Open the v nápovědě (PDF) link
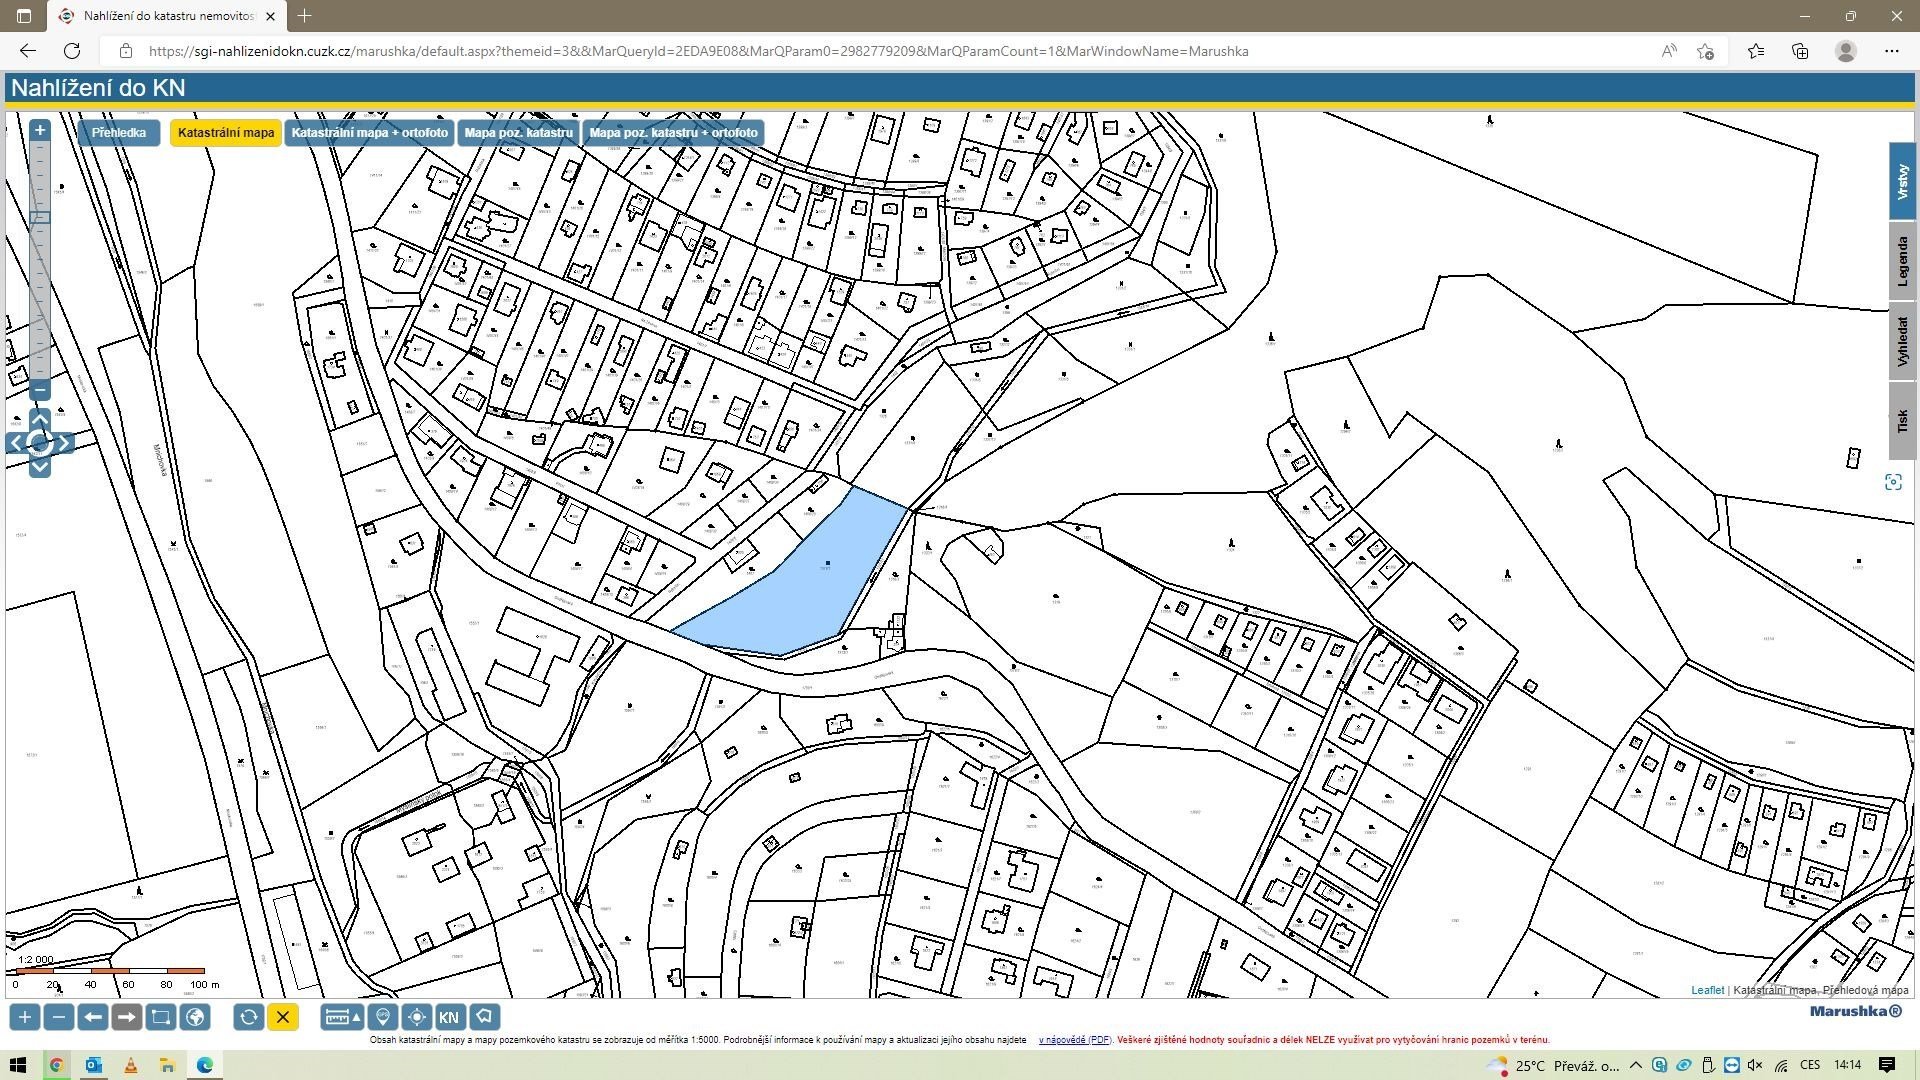1920x1080 pixels. (x=1075, y=1040)
